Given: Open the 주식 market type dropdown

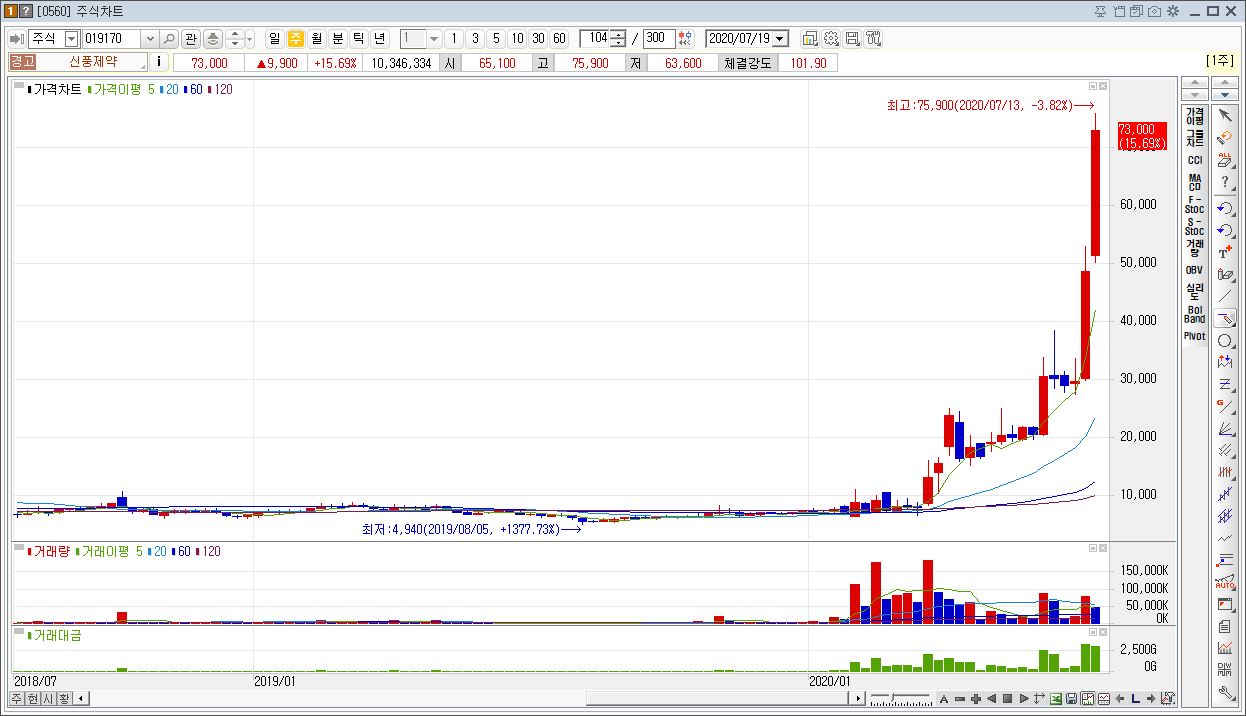Looking at the screenshot, I should pos(71,38).
